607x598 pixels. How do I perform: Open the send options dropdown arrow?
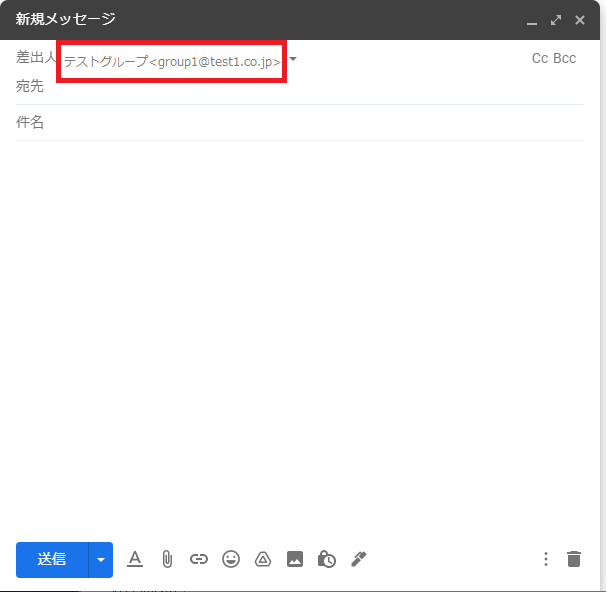click(x=101, y=559)
